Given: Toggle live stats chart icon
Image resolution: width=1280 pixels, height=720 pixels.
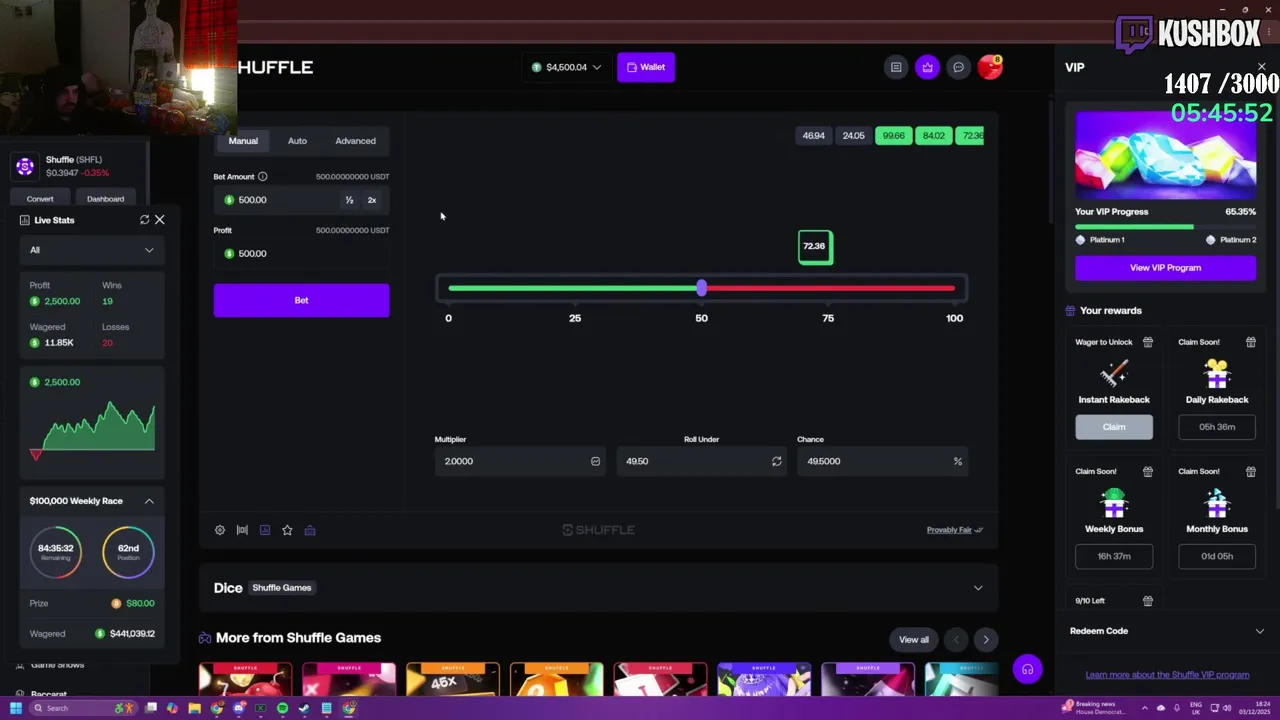Looking at the screenshot, I should [265, 530].
